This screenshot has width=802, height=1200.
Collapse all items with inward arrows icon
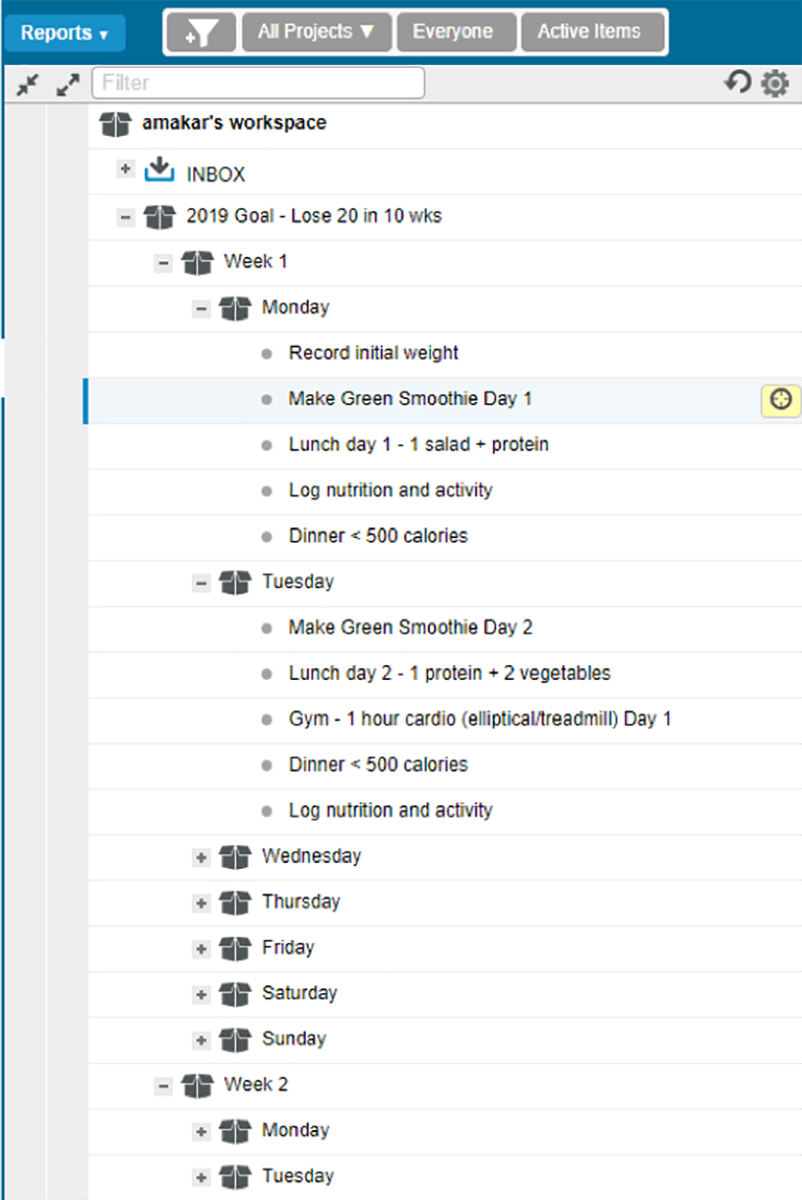point(28,86)
